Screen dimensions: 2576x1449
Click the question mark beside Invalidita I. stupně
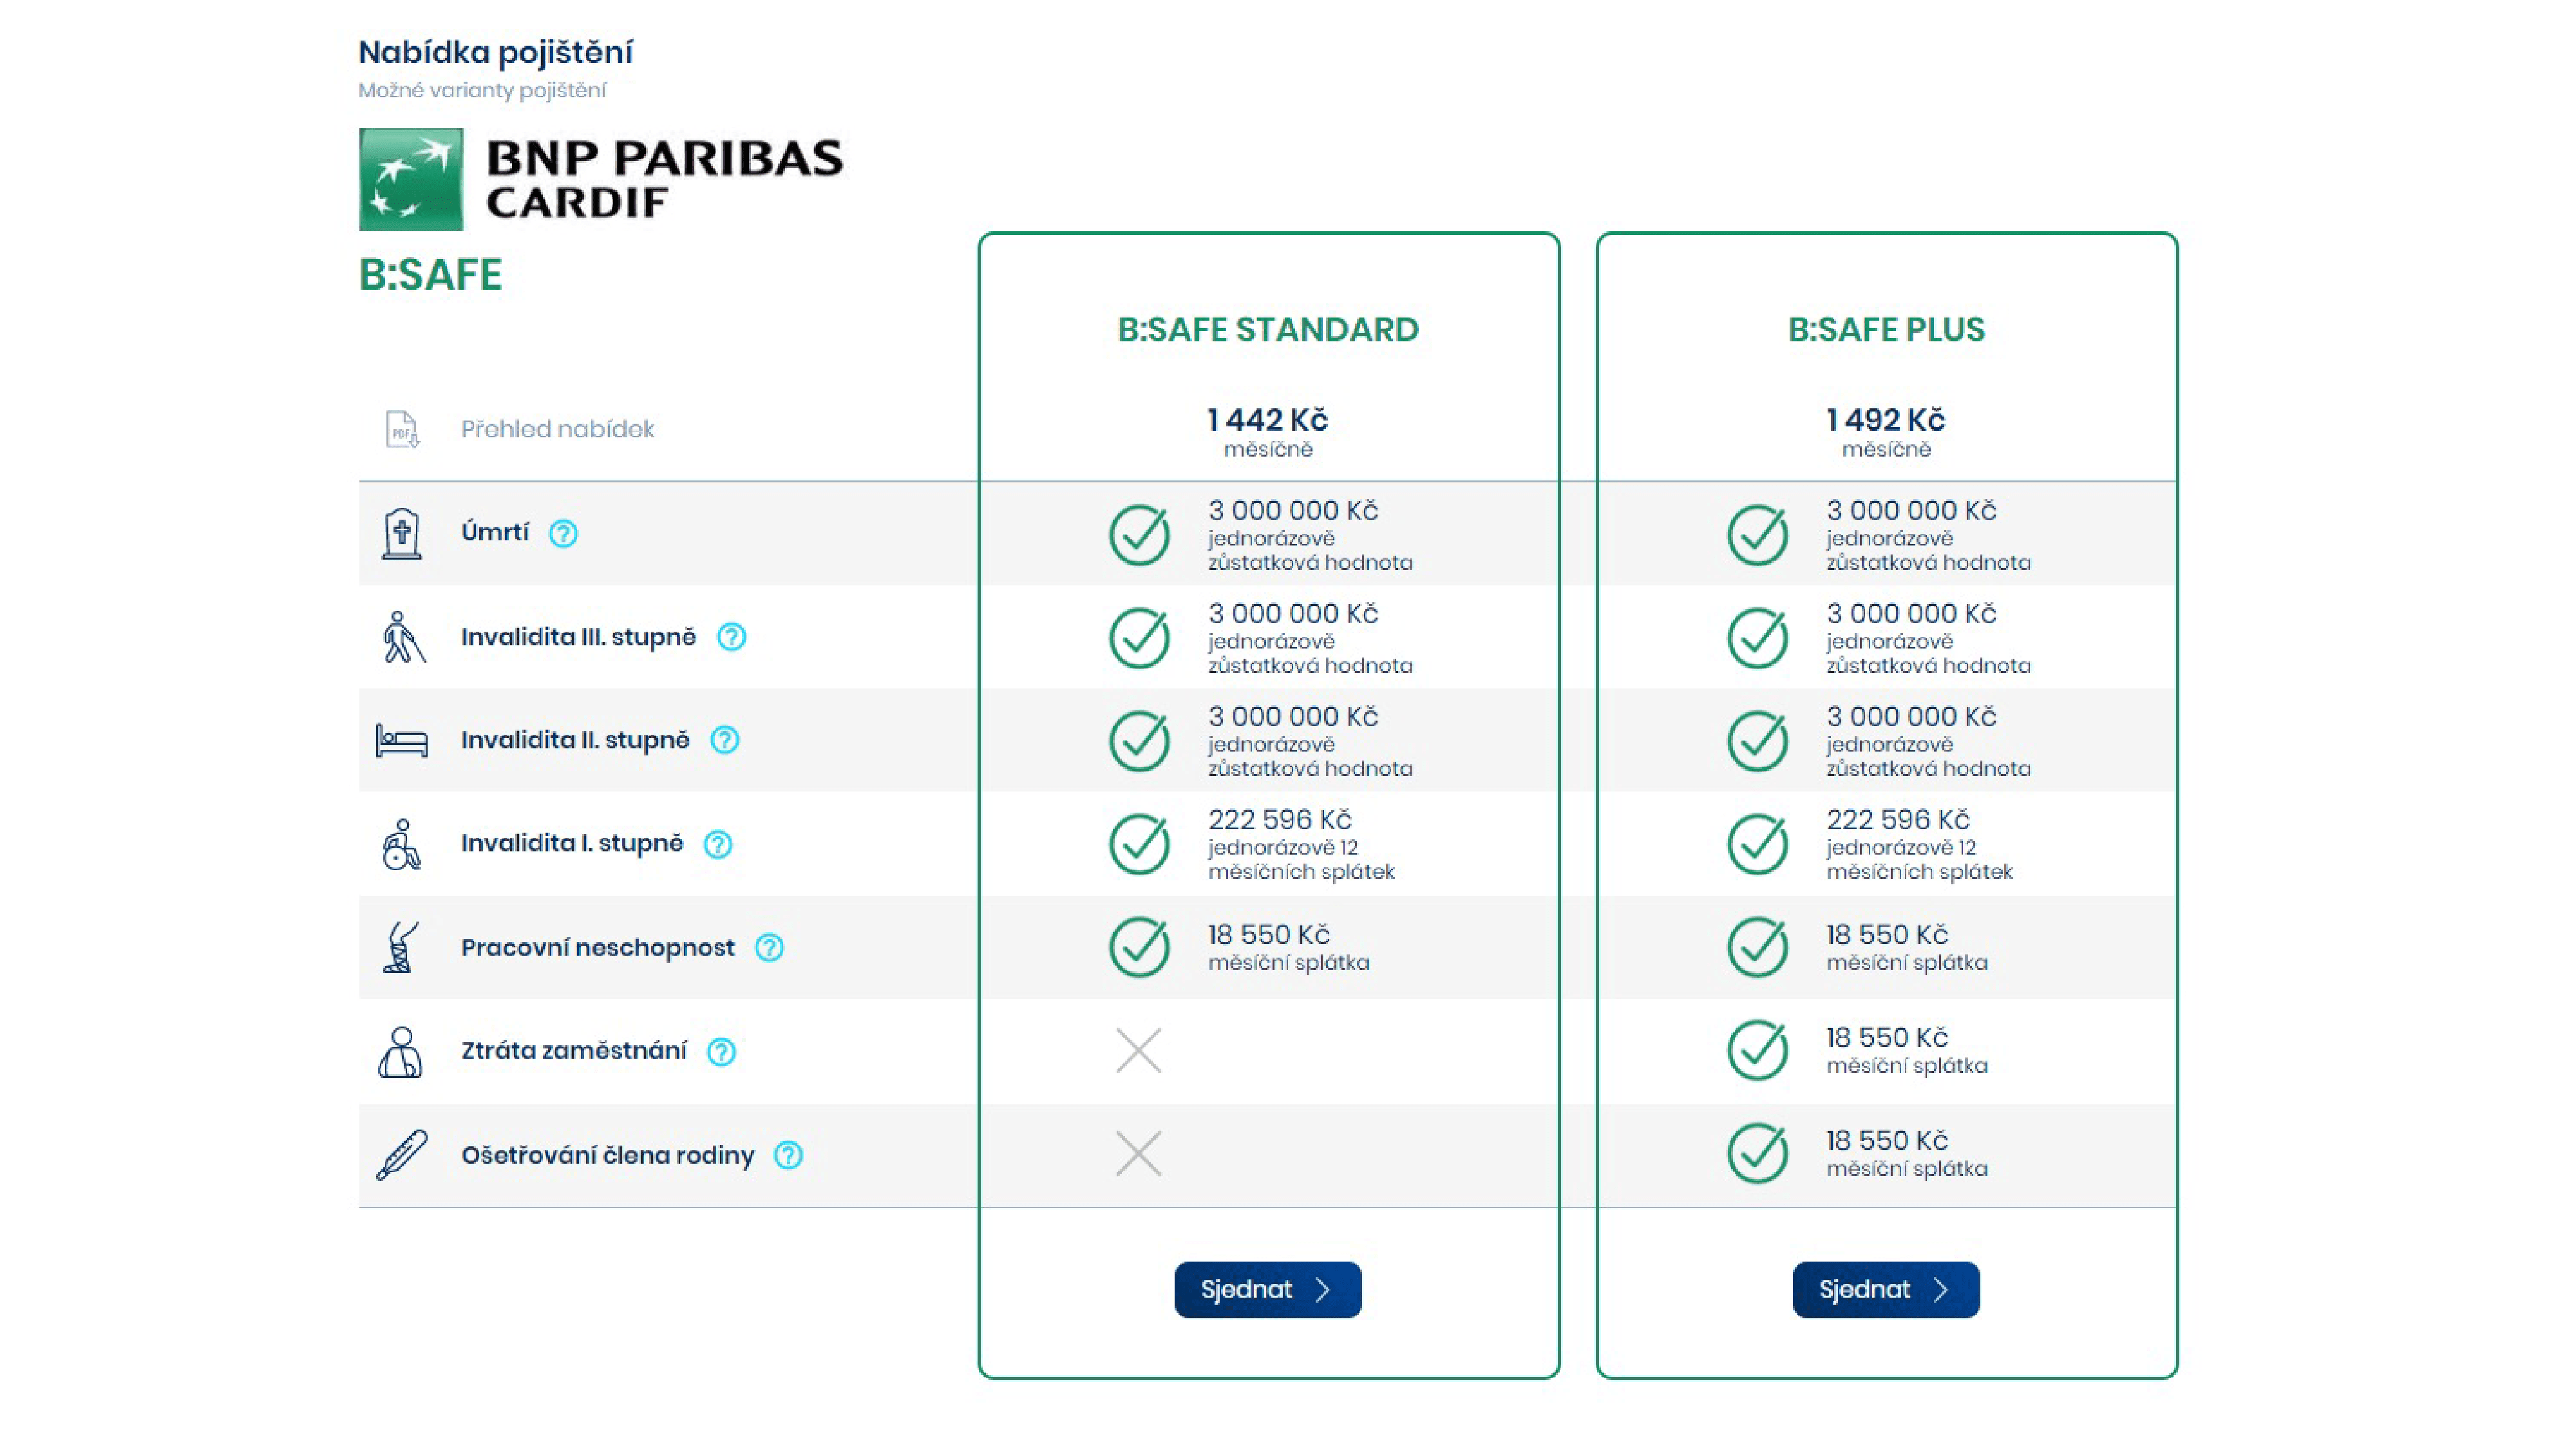point(717,844)
